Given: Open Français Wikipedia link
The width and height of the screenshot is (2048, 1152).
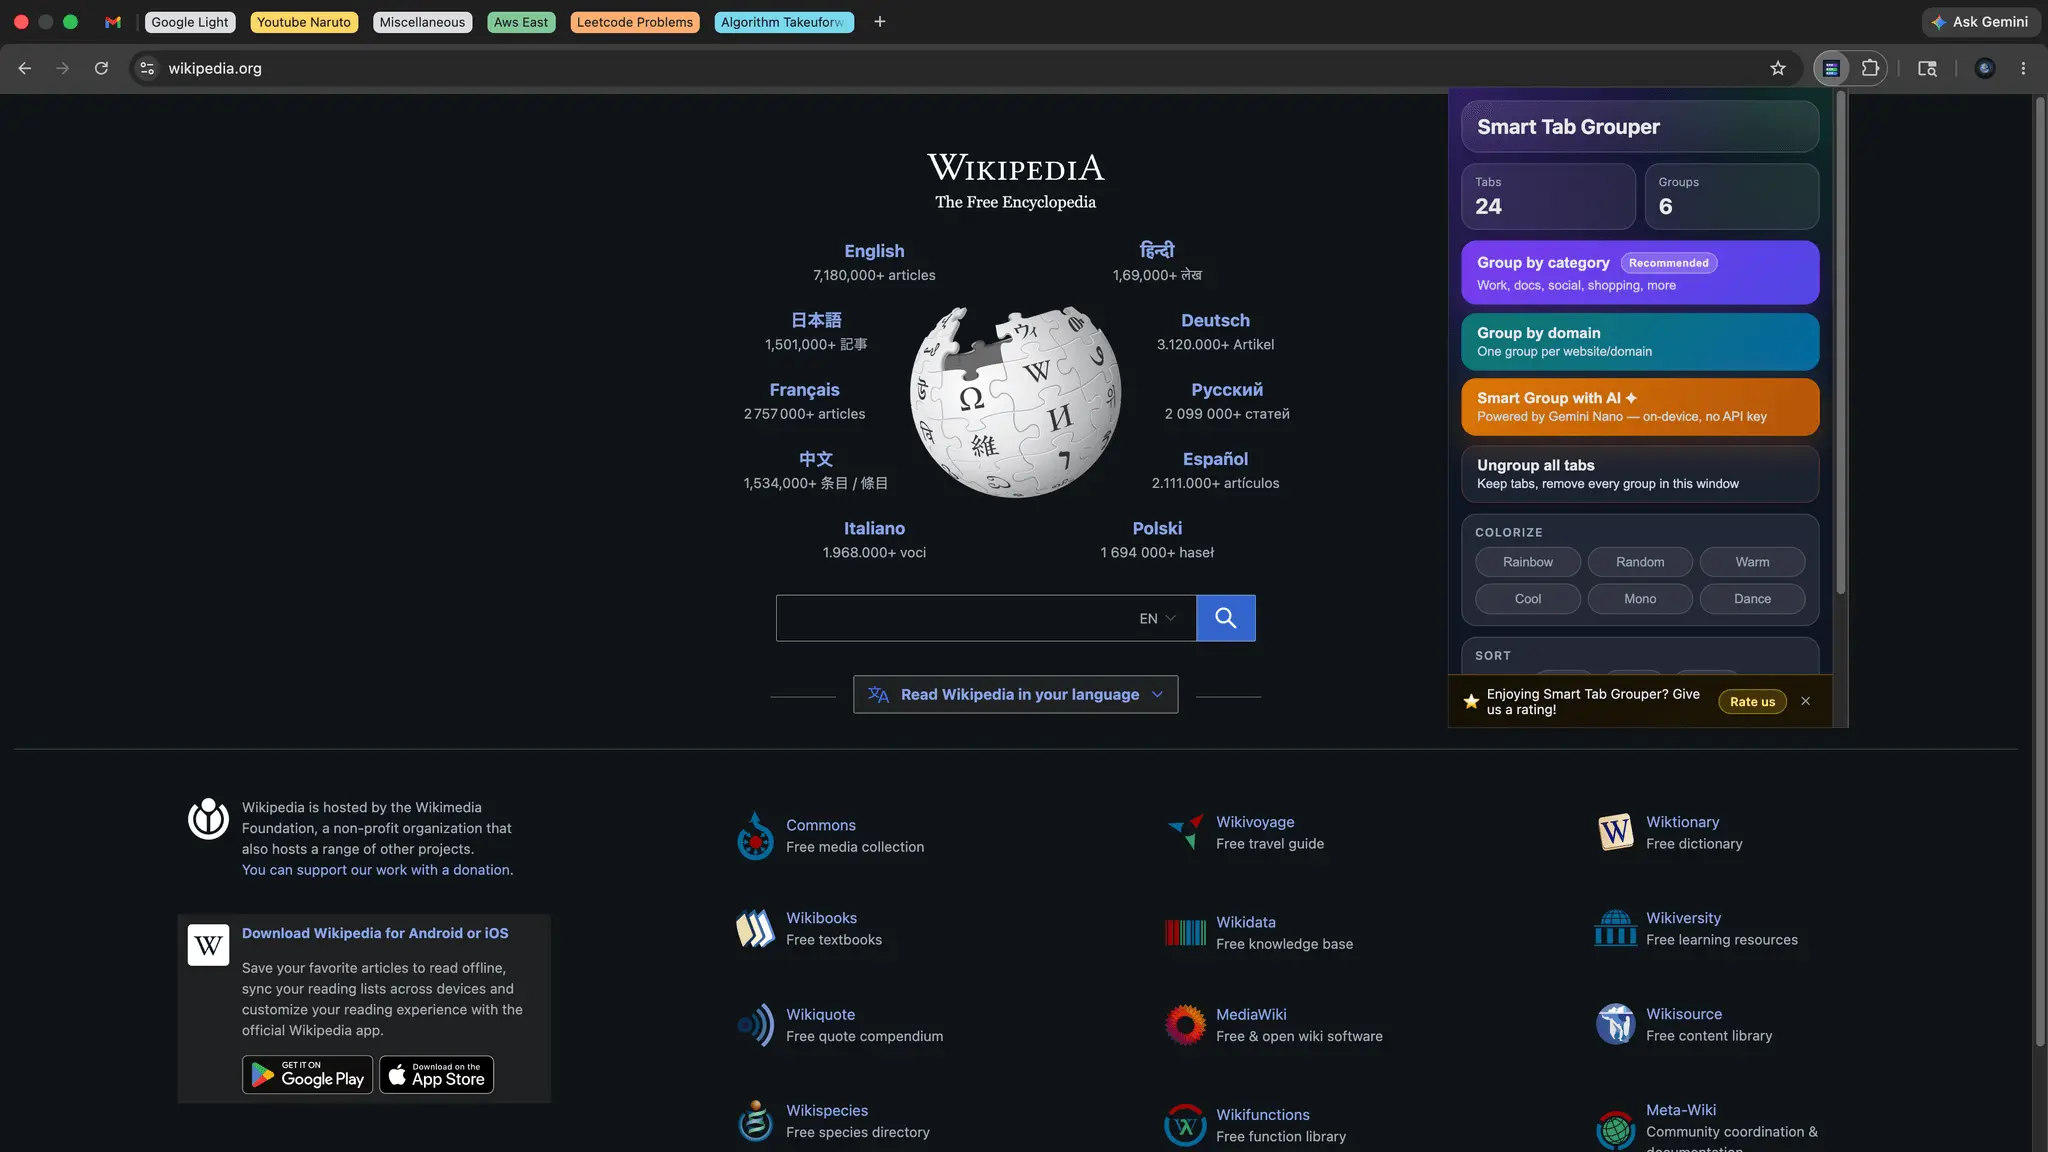Looking at the screenshot, I should coord(804,390).
